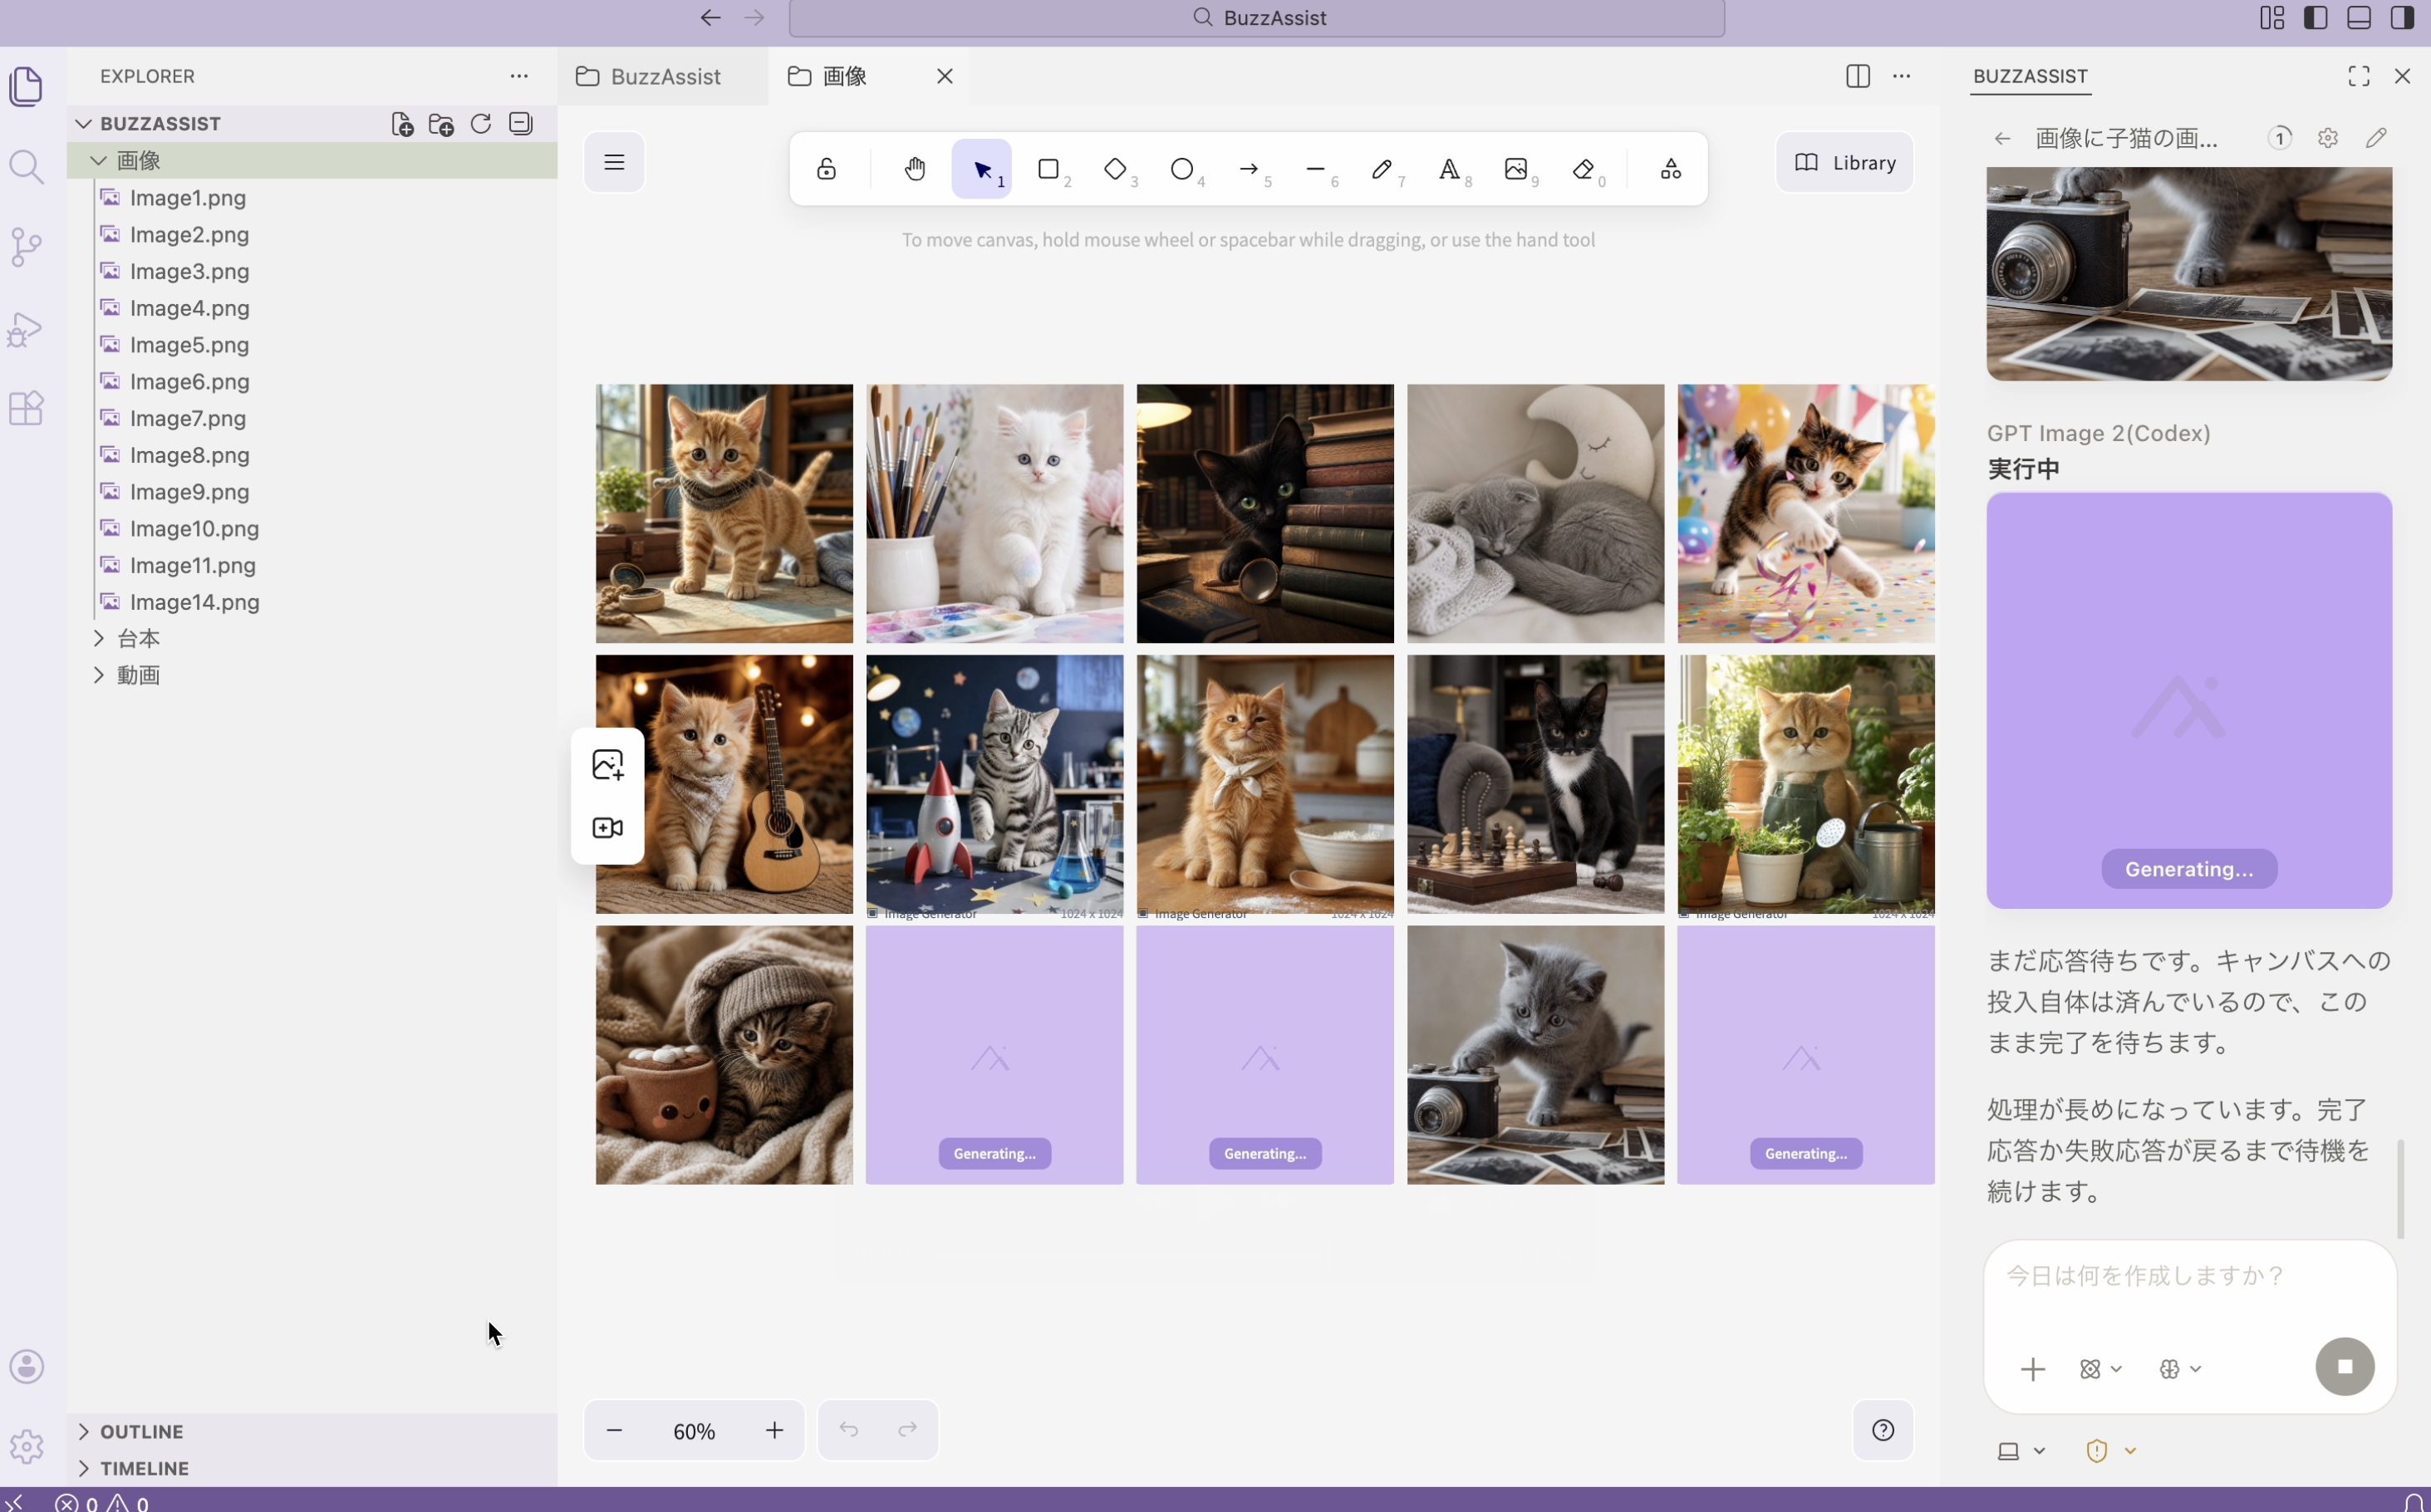Expand the OUTLINE section
2431x1512 pixels.
(x=312, y=1431)
